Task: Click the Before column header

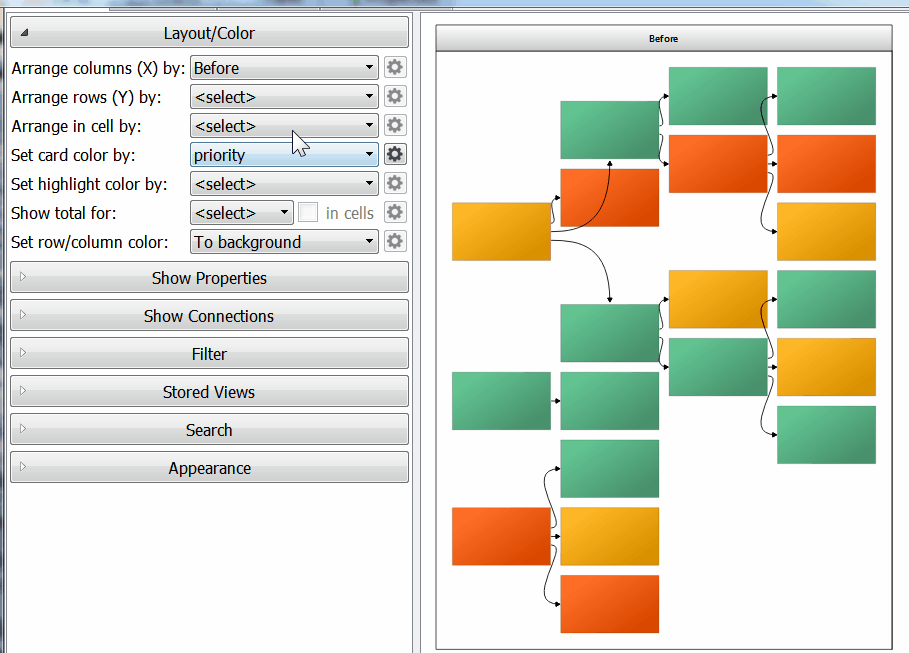Action: [x=663, y=39]
